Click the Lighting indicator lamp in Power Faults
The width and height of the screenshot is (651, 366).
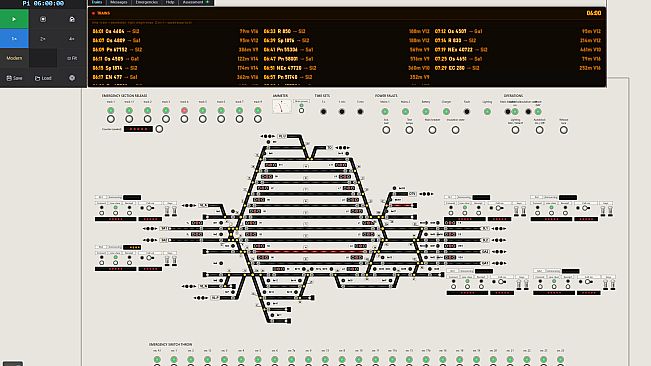coord(487,112)
